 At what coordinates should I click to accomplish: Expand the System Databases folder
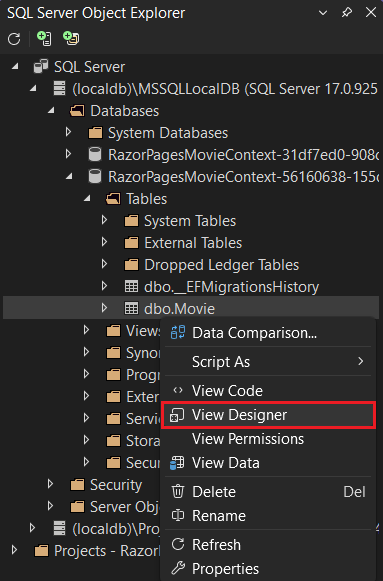click(68, 132)
